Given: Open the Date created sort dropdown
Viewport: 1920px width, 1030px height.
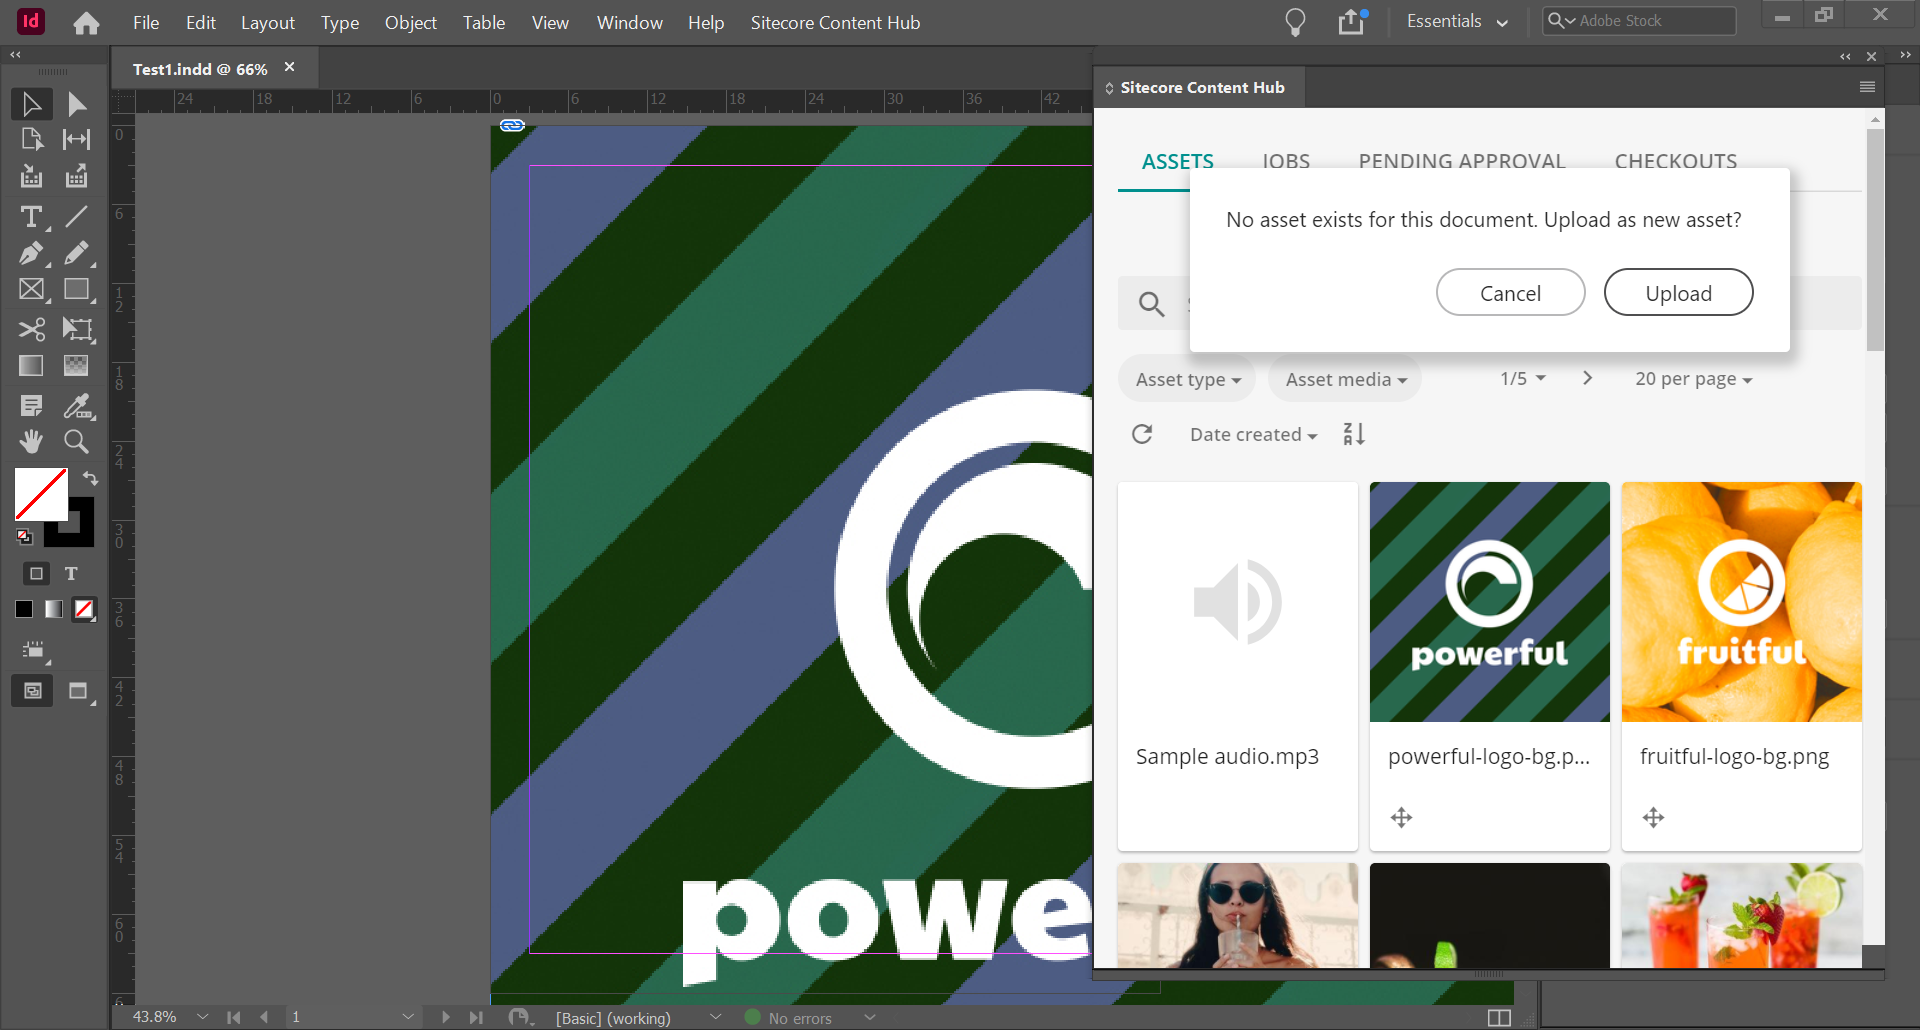Looking at the screenshot, I should point(1252,433).
